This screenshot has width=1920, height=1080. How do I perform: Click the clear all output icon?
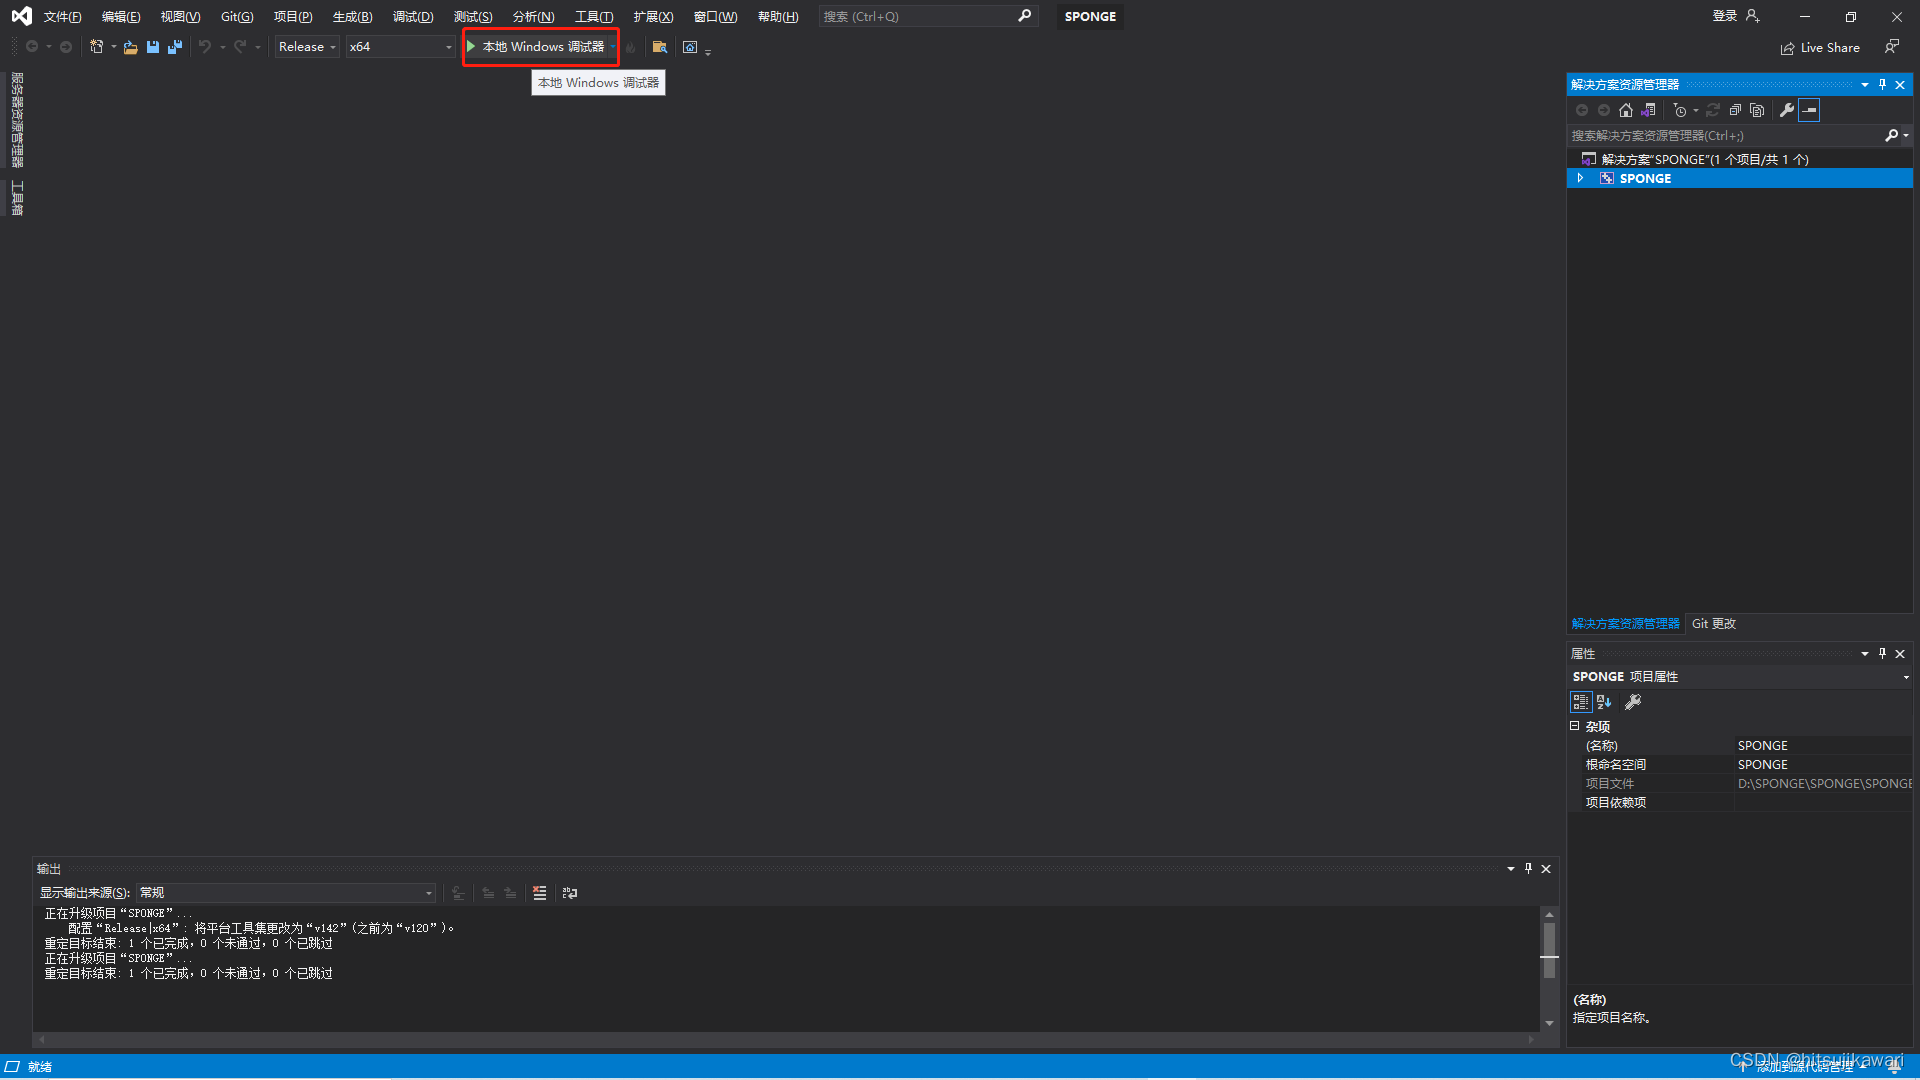tap(540, 893)
